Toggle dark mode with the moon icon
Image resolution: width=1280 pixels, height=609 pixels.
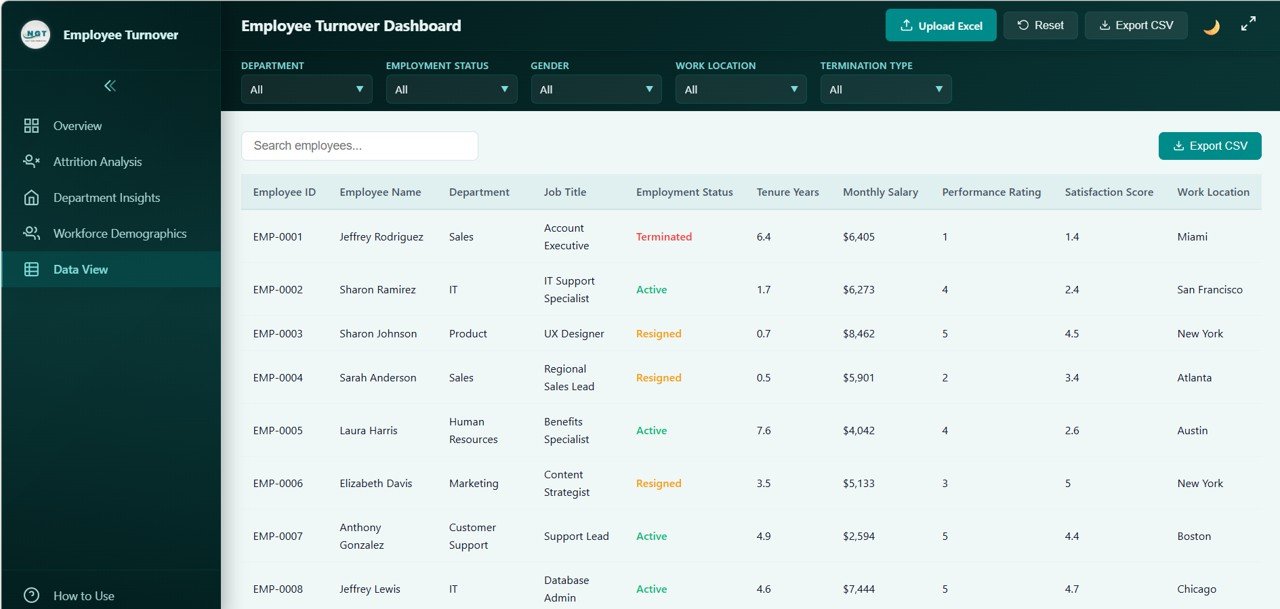click(1211, 27)
